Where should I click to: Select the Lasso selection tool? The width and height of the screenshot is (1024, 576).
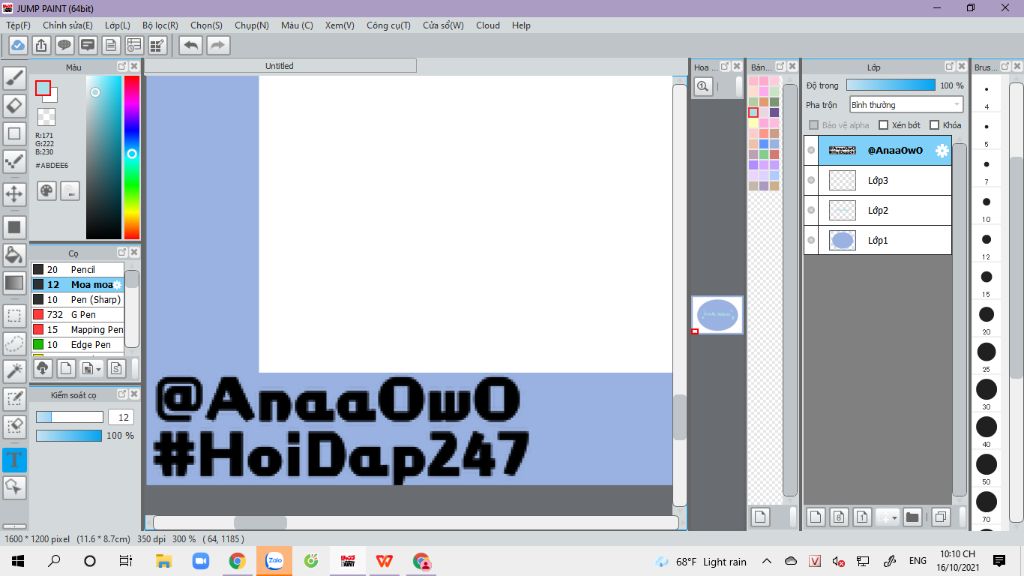(14, 344)
